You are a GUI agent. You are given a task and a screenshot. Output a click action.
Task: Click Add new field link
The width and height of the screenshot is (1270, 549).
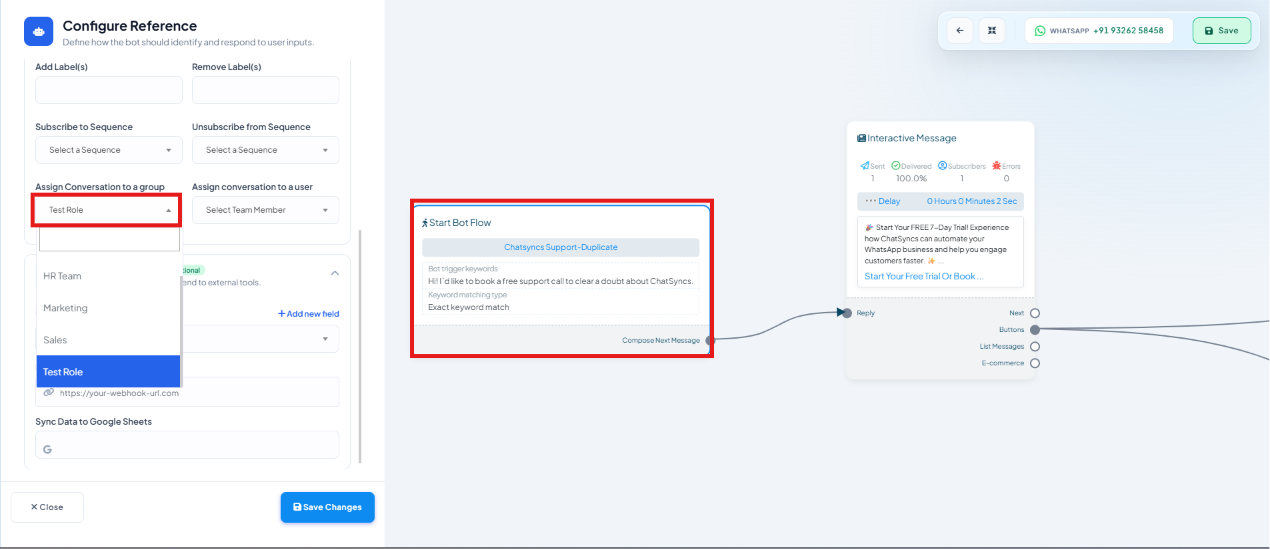coord(309,314)
